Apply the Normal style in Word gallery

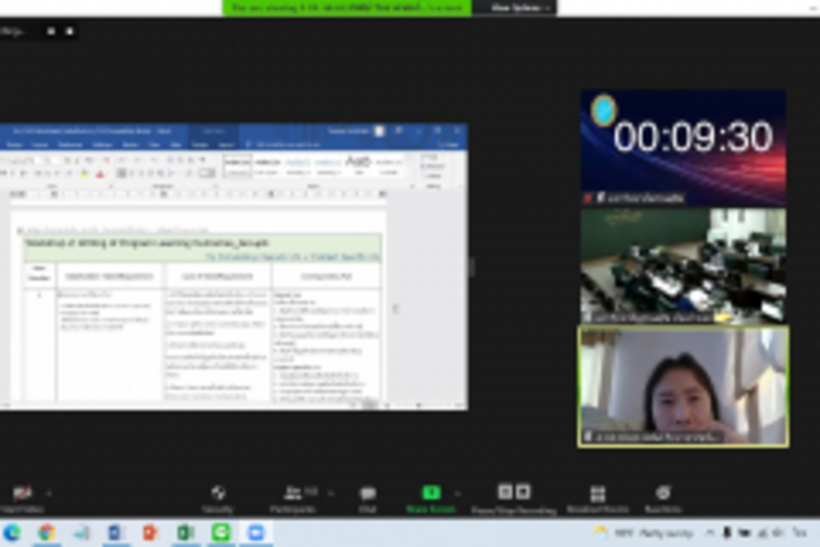pyautogui.click(x=237, y=166)
